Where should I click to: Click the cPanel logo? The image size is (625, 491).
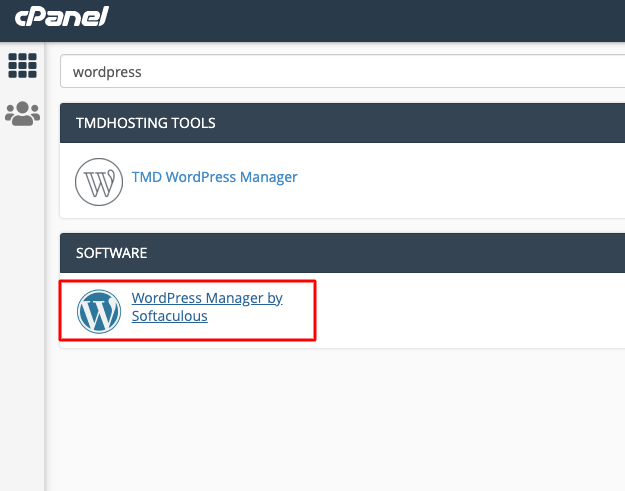(62, 17)
